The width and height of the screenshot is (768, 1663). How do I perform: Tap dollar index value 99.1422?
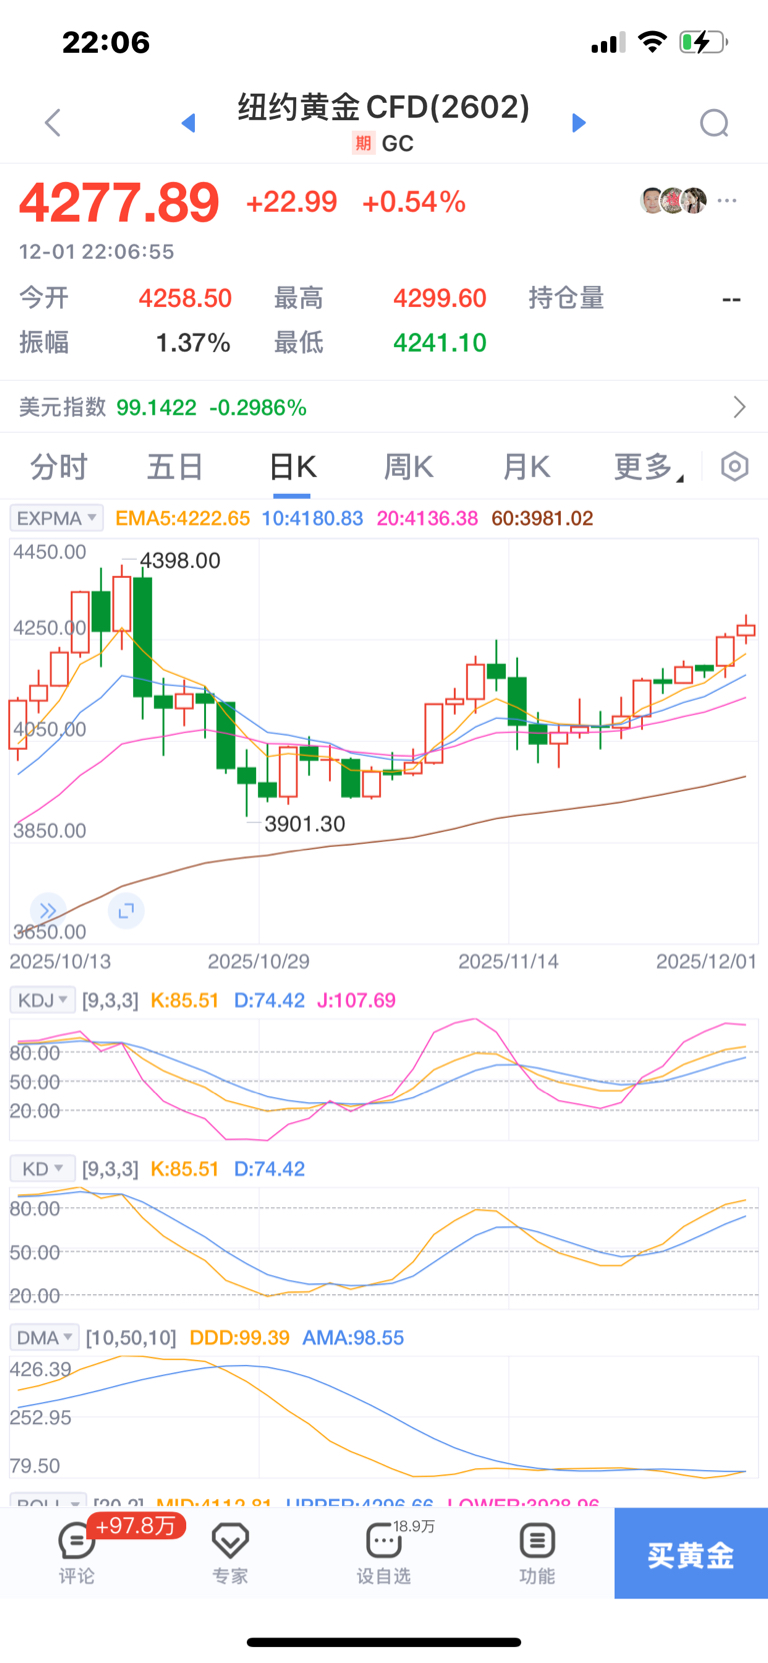point(157,407)
